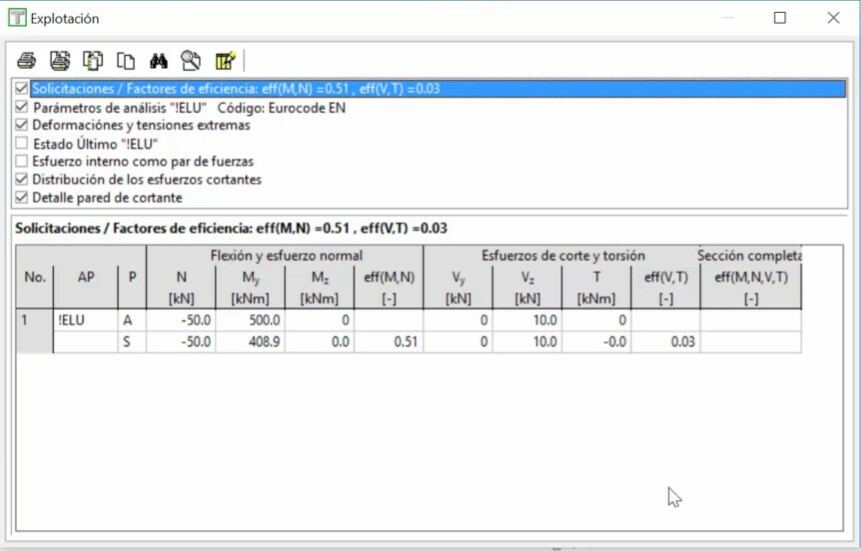Toggle Deformaciónes y tensiones extremas checkbox
Screen dimensions: 861x551
22,126
